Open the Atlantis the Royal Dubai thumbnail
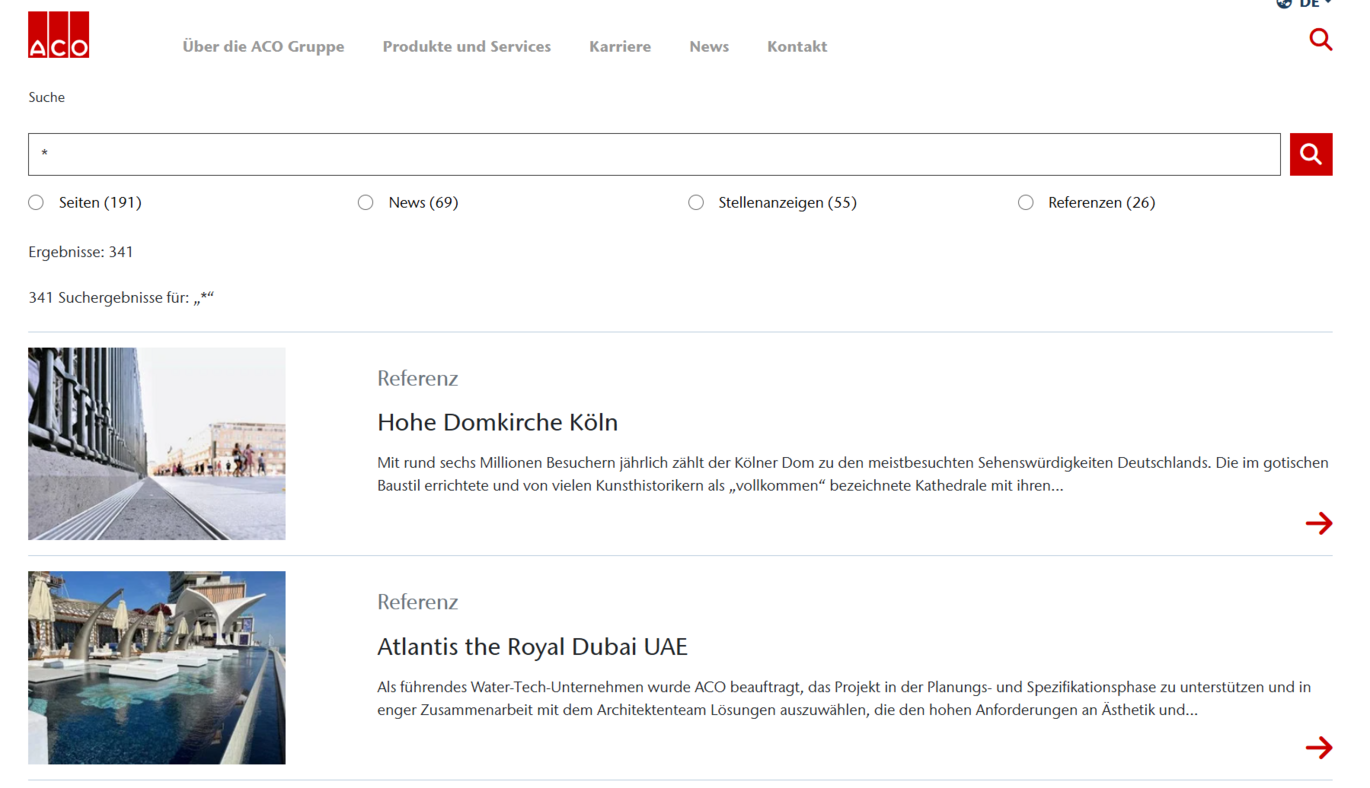 157,668
